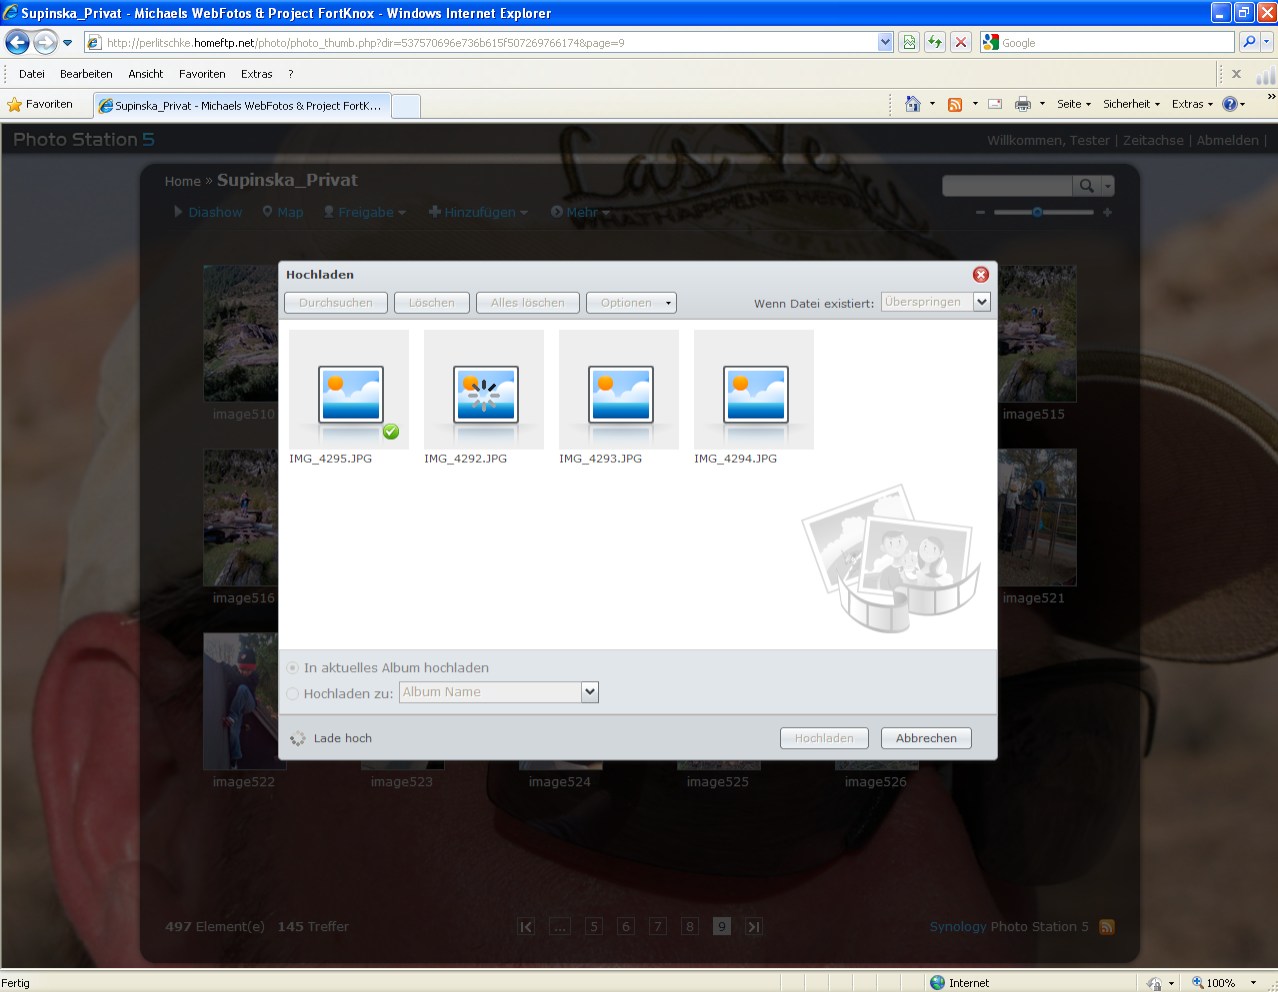Close the Hochladen dialog with red X

pyautogui.click(x=980, y=275)
